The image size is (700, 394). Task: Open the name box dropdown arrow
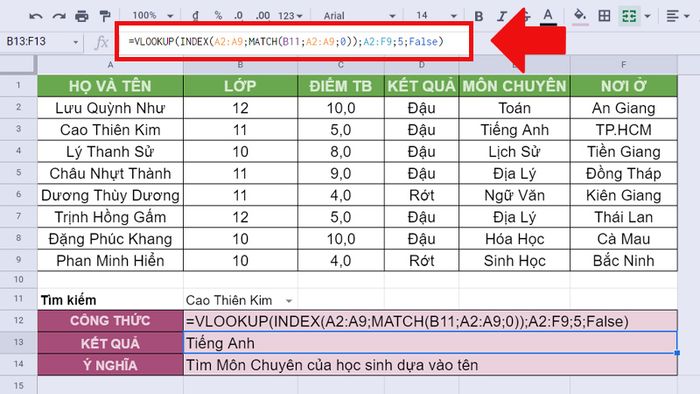click(75, 42)
